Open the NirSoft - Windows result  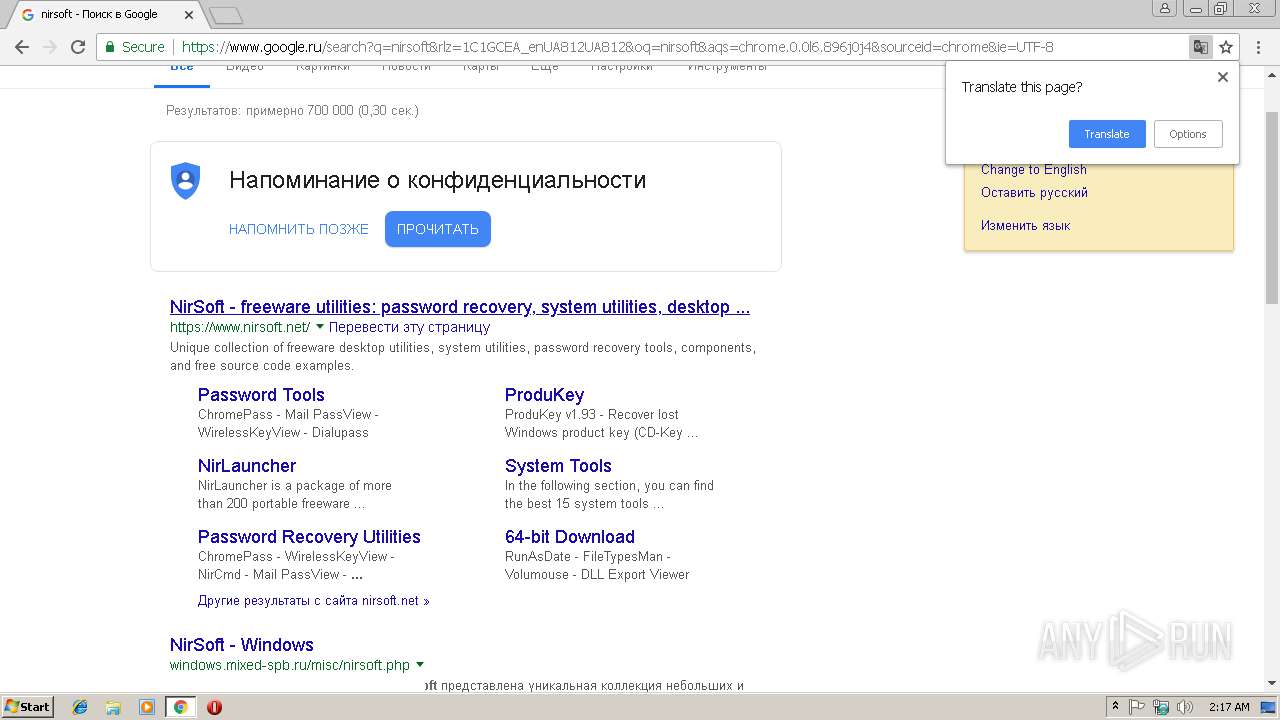tap(242, 645)
